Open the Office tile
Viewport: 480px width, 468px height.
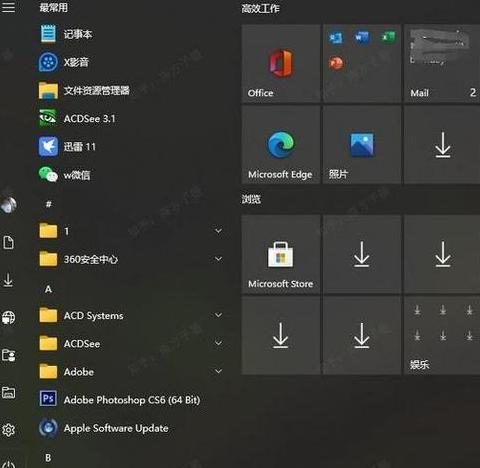[x=281, y=63]
